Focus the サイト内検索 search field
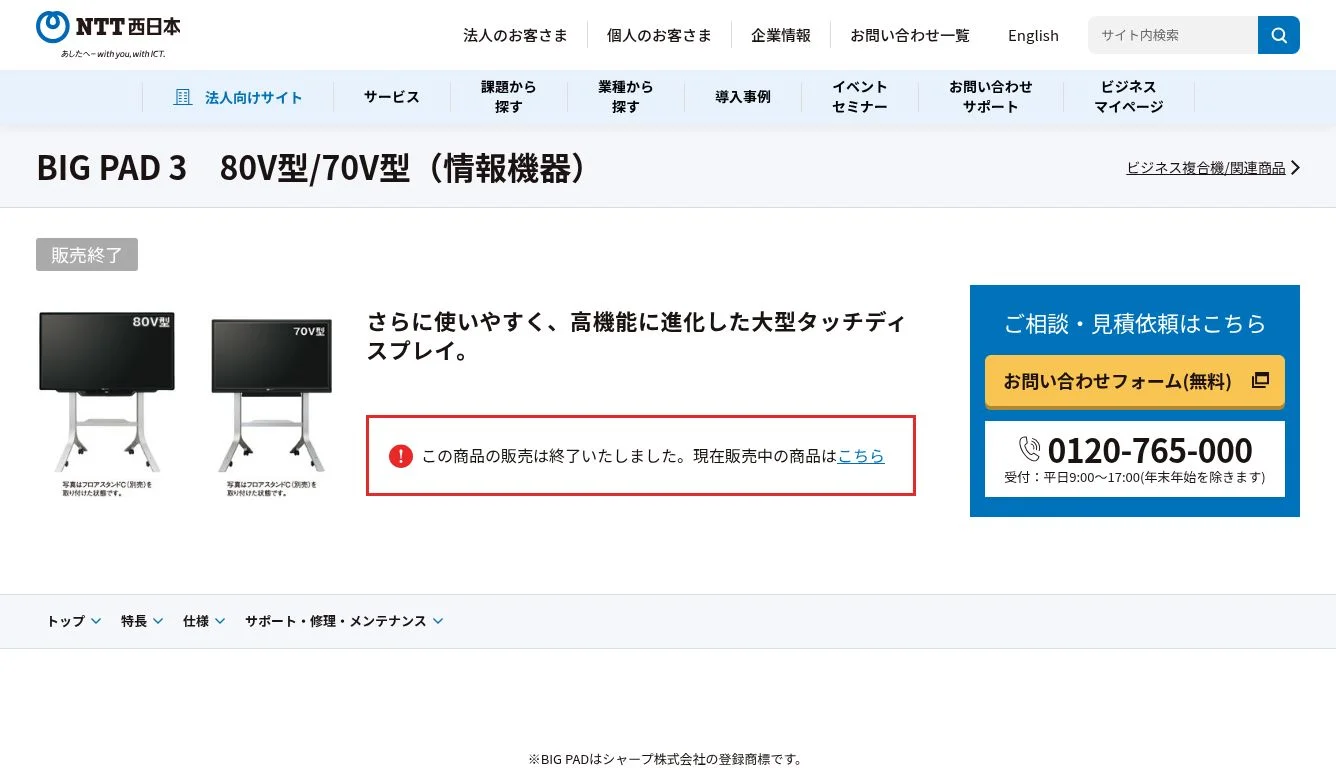1336x768 pixels. [x=1173, y=35]
